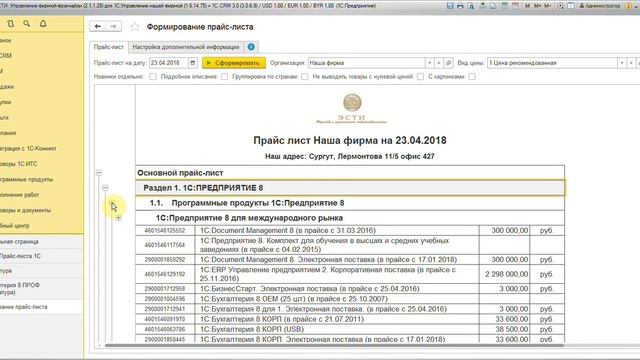Viewport: 640px width, 360px height.
Task: Open the date picker calendar icon
Action: click(x=193, y=63)
